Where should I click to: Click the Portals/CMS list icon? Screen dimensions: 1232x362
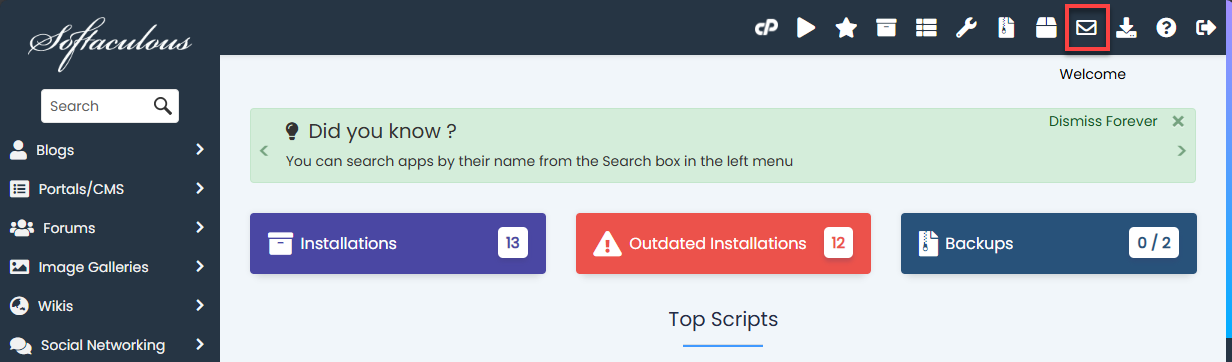(19, 189)
